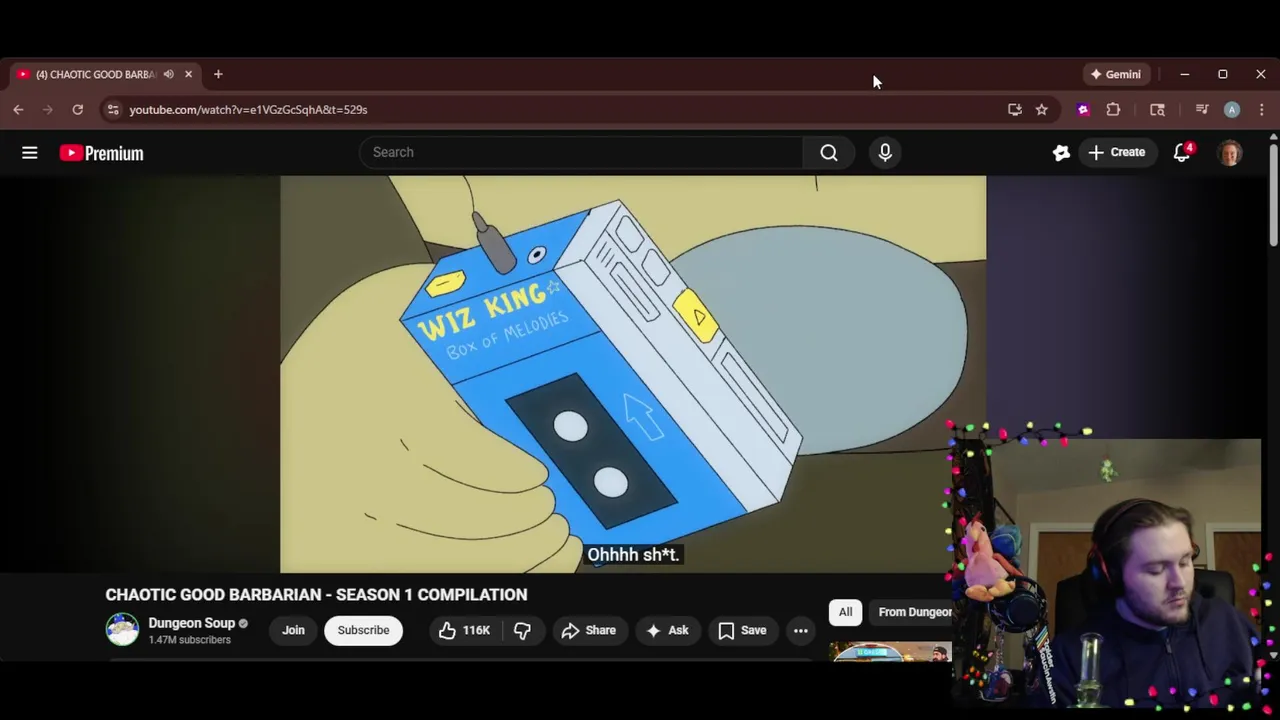Image resolution: width=1280 pixels, height=720 pixels.
Task: Open the Ask AI button
Action: tap(668, 630)
